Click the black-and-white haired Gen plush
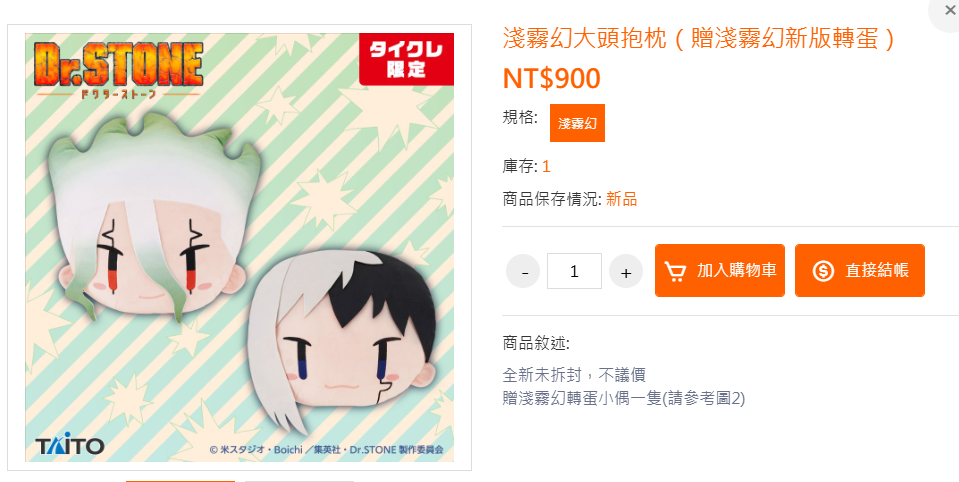959x482 pixels. pos(346,341)
